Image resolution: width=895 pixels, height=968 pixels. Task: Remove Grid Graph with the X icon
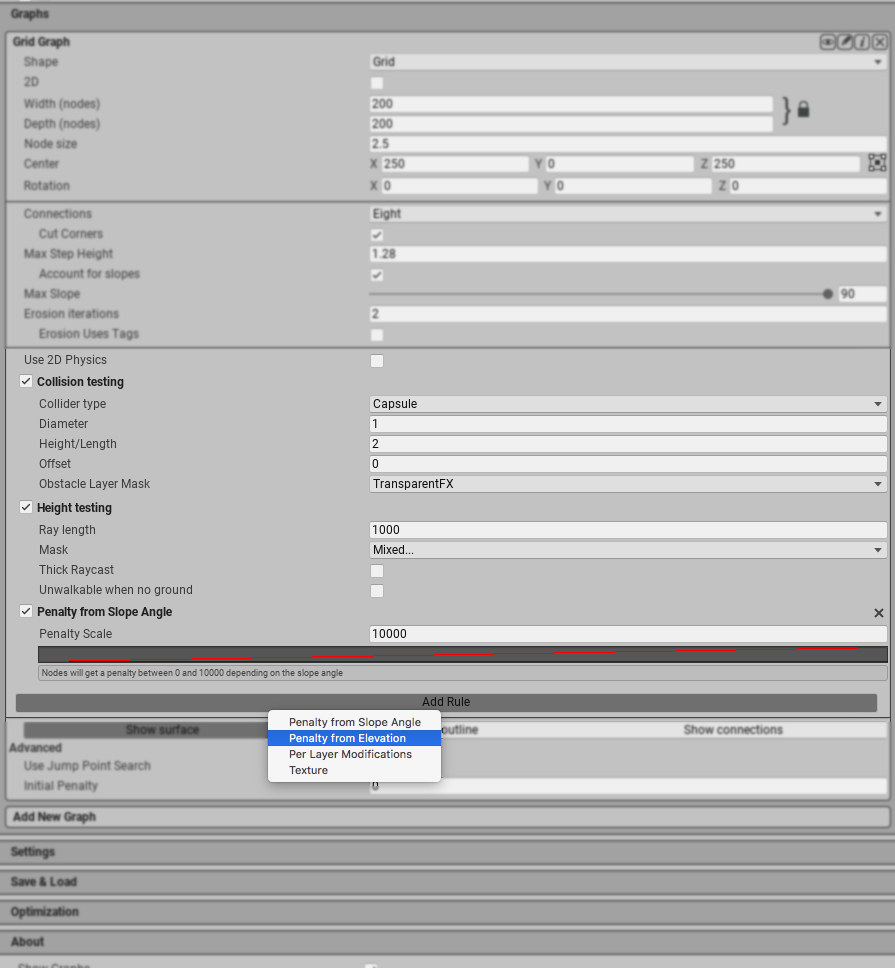[879, 42]
